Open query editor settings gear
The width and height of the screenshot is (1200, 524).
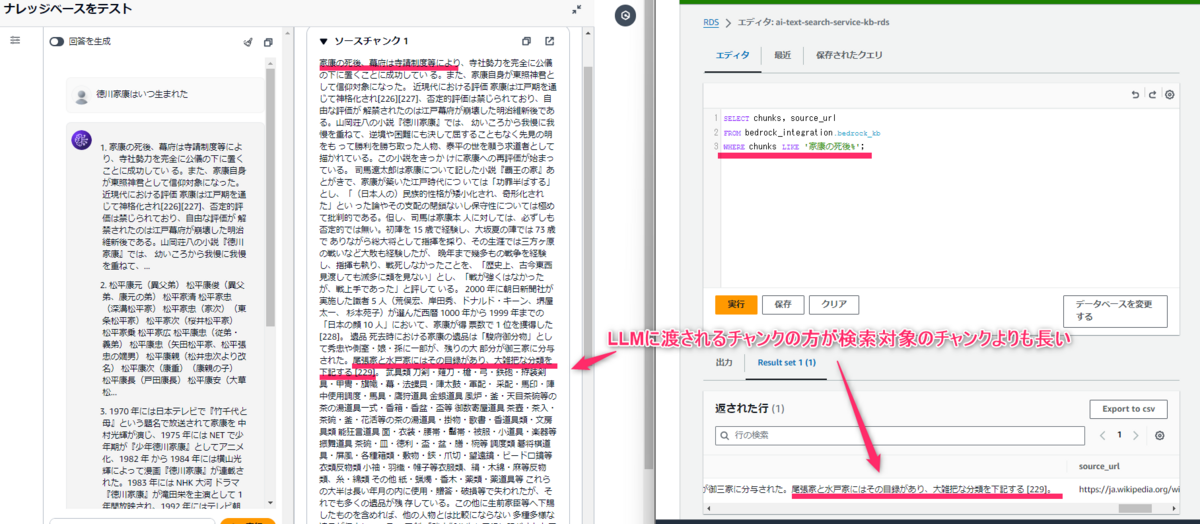tap(1169, 94)
